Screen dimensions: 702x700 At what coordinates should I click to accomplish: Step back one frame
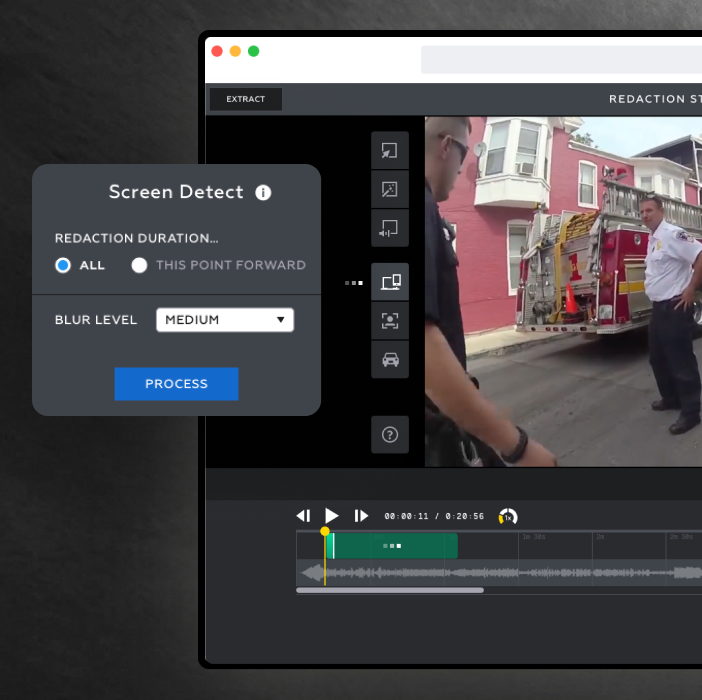click(303, 516)
